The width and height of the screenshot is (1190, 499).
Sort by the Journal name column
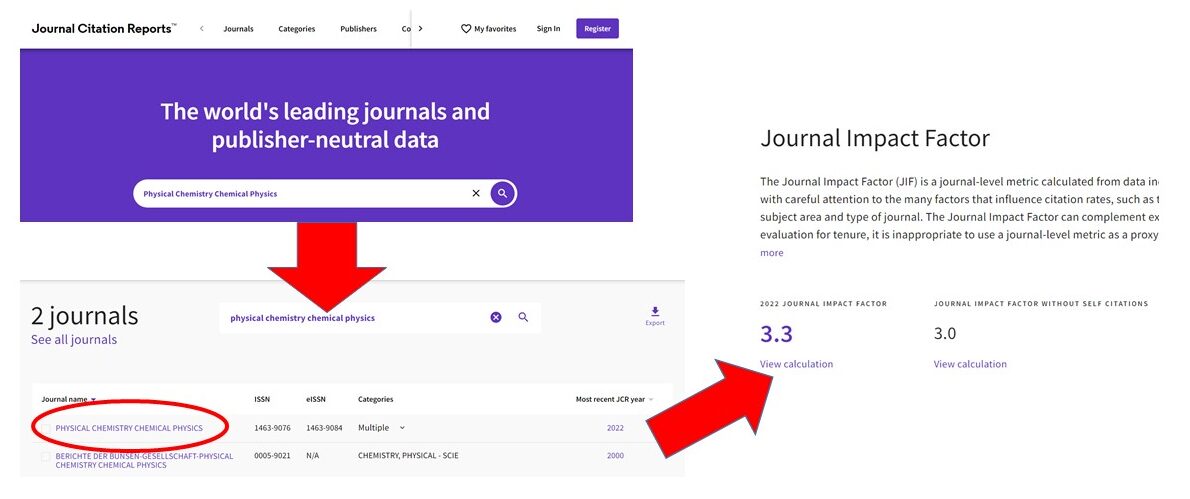[69, 399]
